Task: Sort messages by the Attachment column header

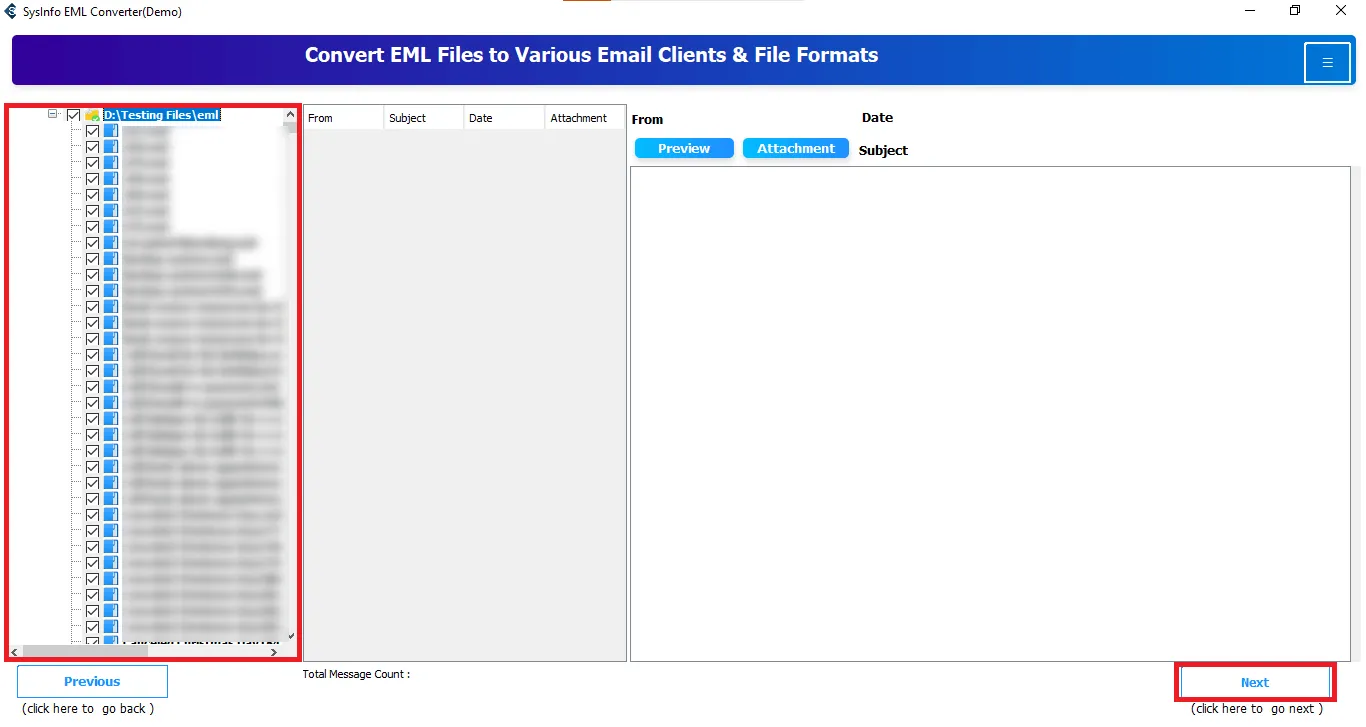Action: pyautogui.click(x=585, y=118)
